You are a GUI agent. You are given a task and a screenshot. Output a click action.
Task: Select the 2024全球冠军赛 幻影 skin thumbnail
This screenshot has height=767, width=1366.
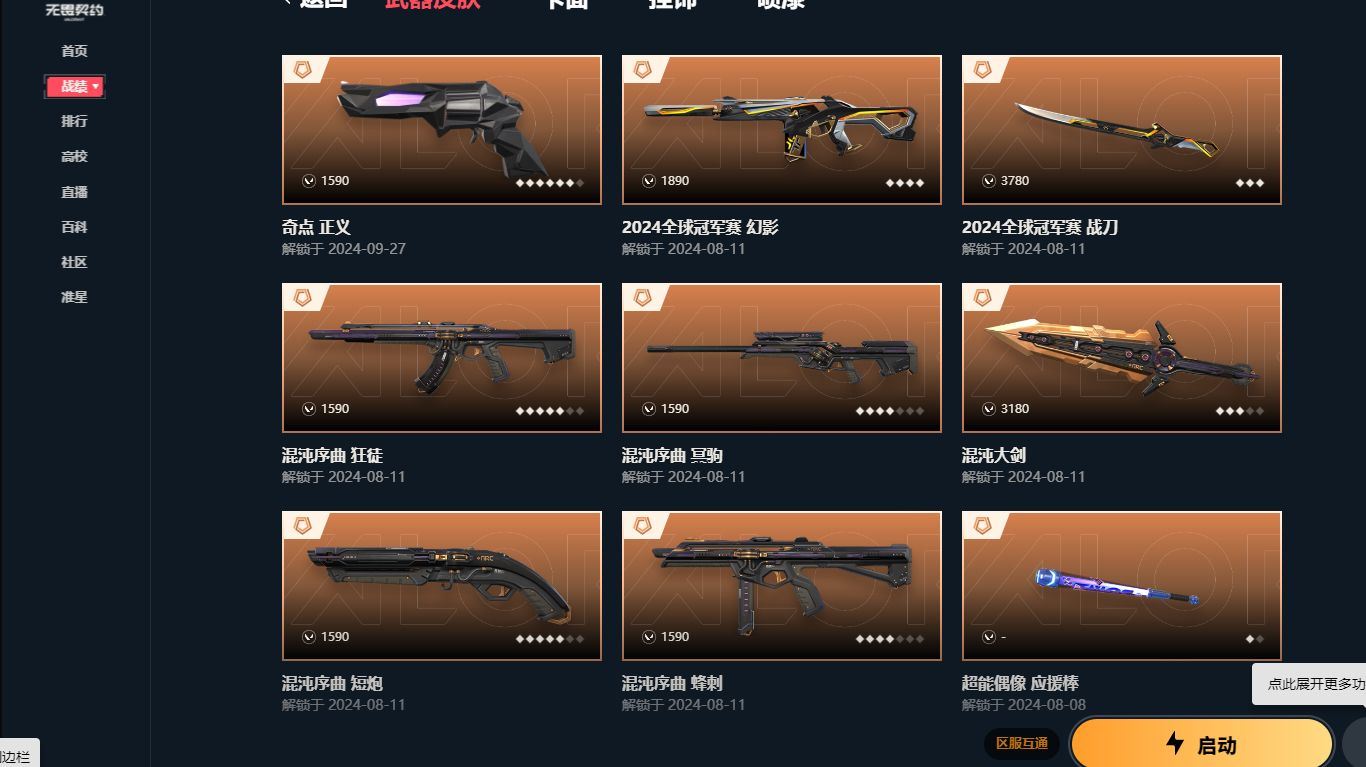pos(782,130)
